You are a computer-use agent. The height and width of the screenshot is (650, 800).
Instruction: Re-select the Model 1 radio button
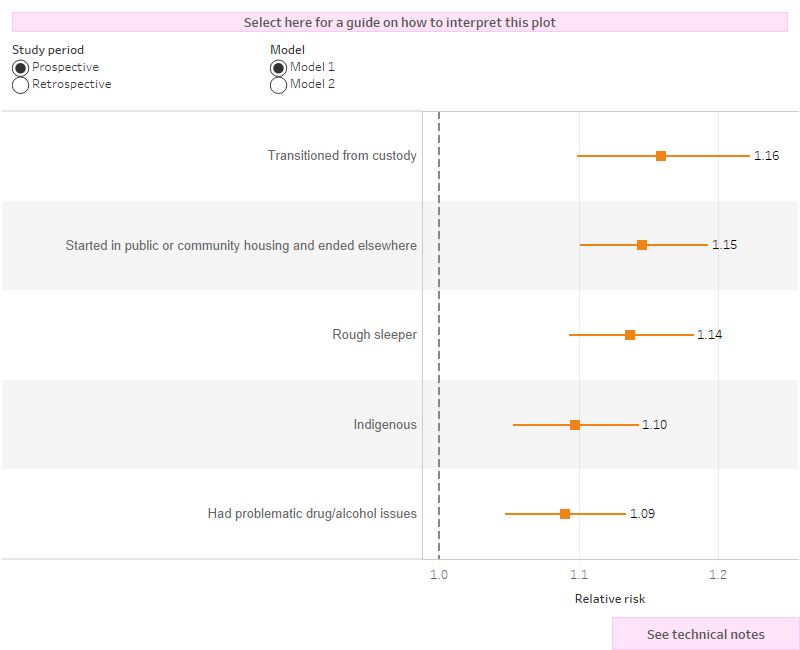click(278, 67)
